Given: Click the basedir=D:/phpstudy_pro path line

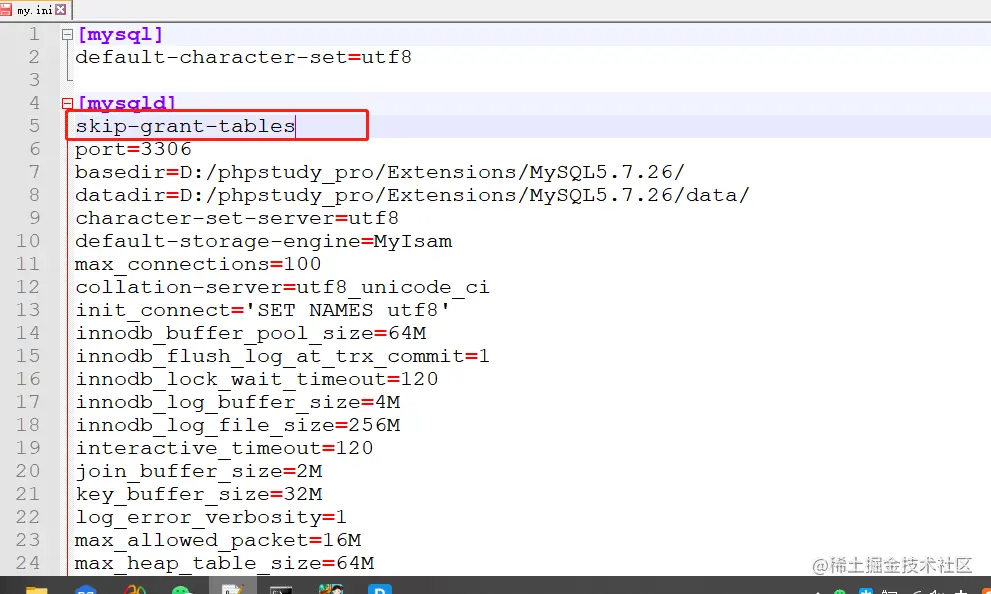Looking at the screenshot, I should click(x=379, y=173).
